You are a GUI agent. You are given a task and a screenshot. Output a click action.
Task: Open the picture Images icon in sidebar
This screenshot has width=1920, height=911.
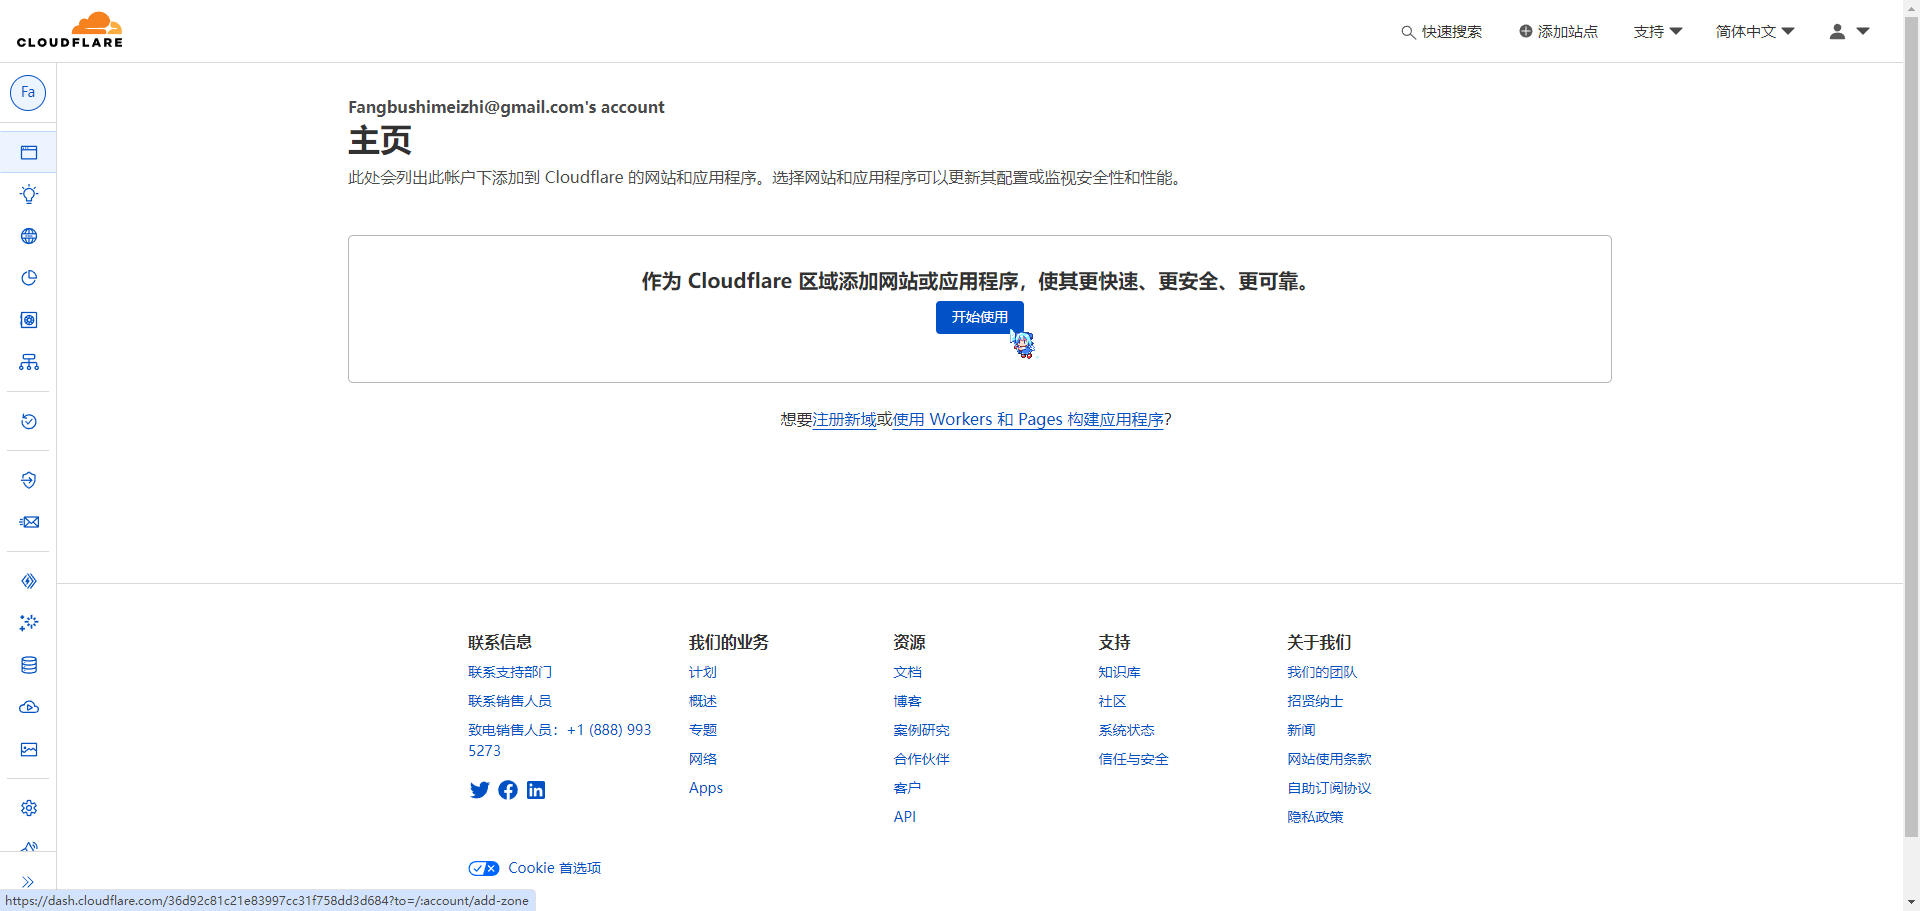[x=29, y=749]
